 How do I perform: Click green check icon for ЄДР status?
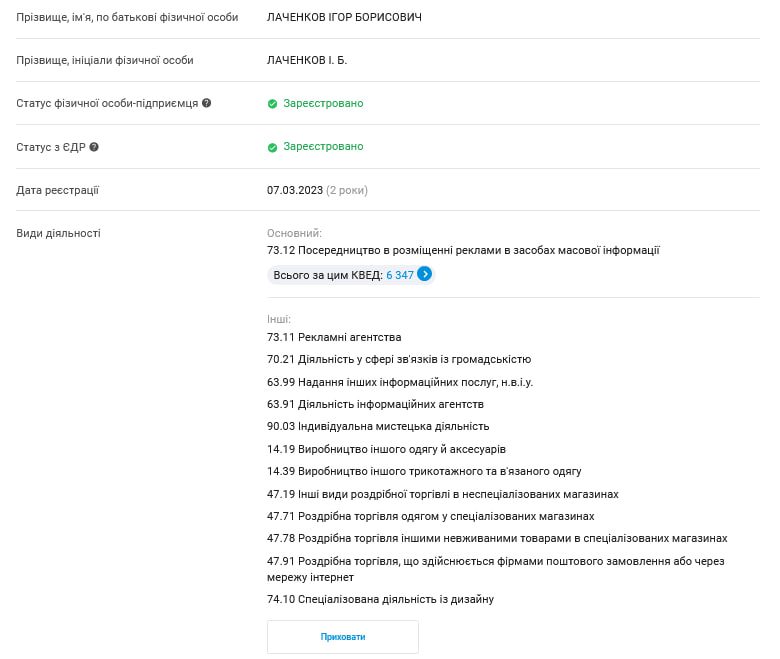(x=272, y=147)
